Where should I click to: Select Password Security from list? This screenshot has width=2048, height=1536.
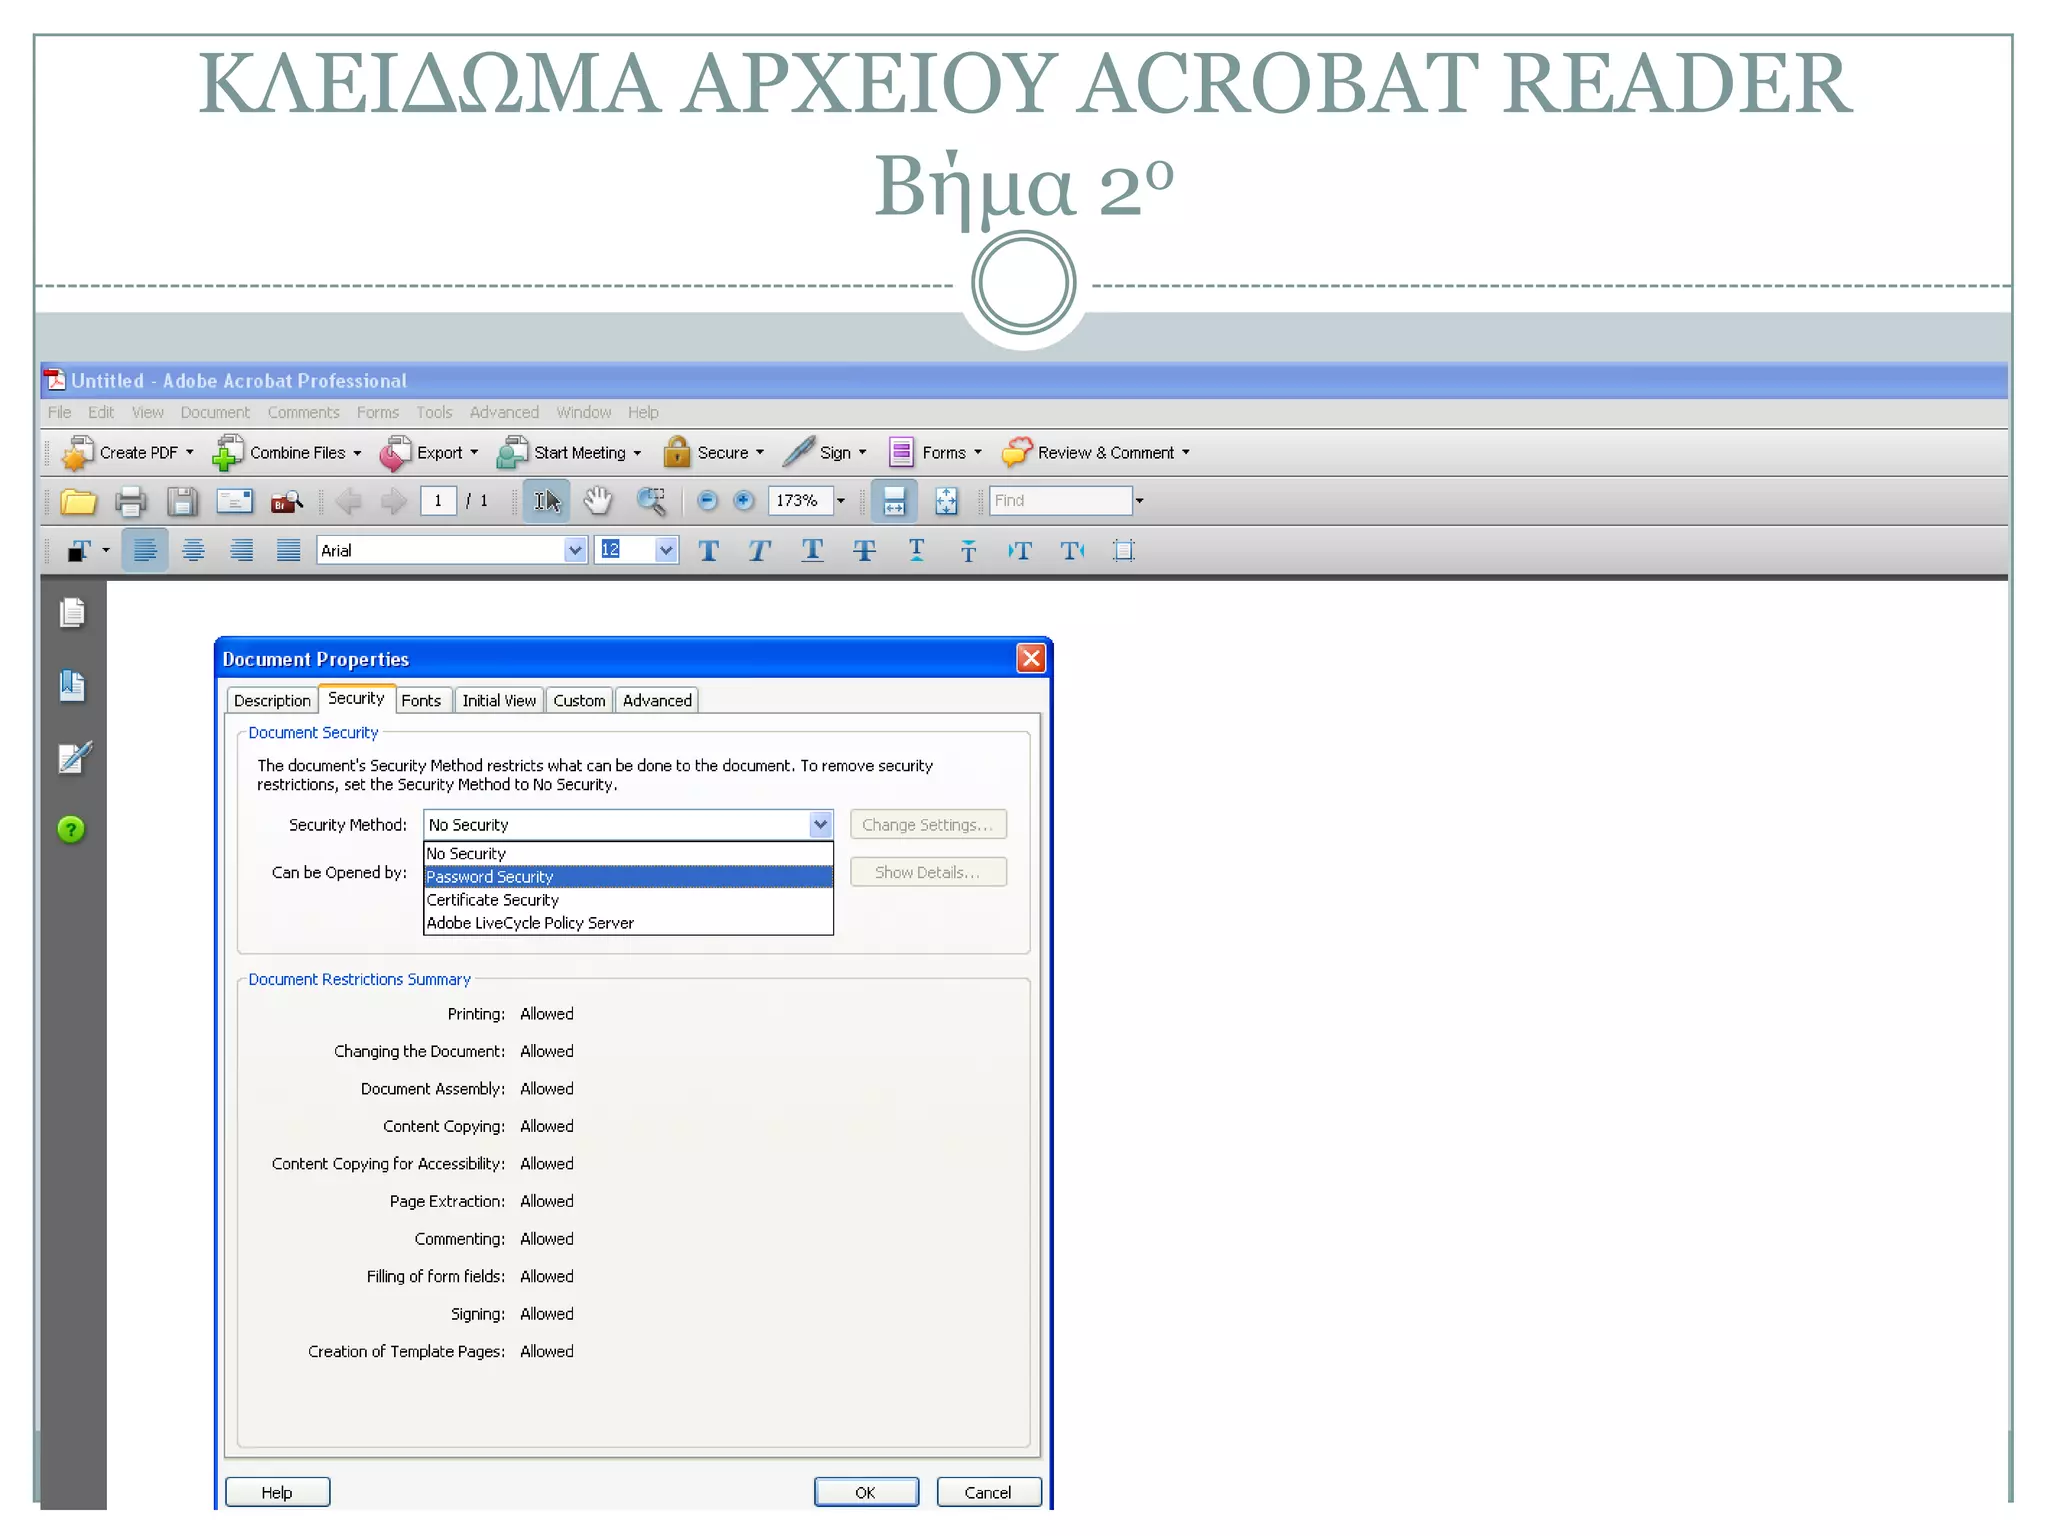pyautogui.click(x=628, y=877)
